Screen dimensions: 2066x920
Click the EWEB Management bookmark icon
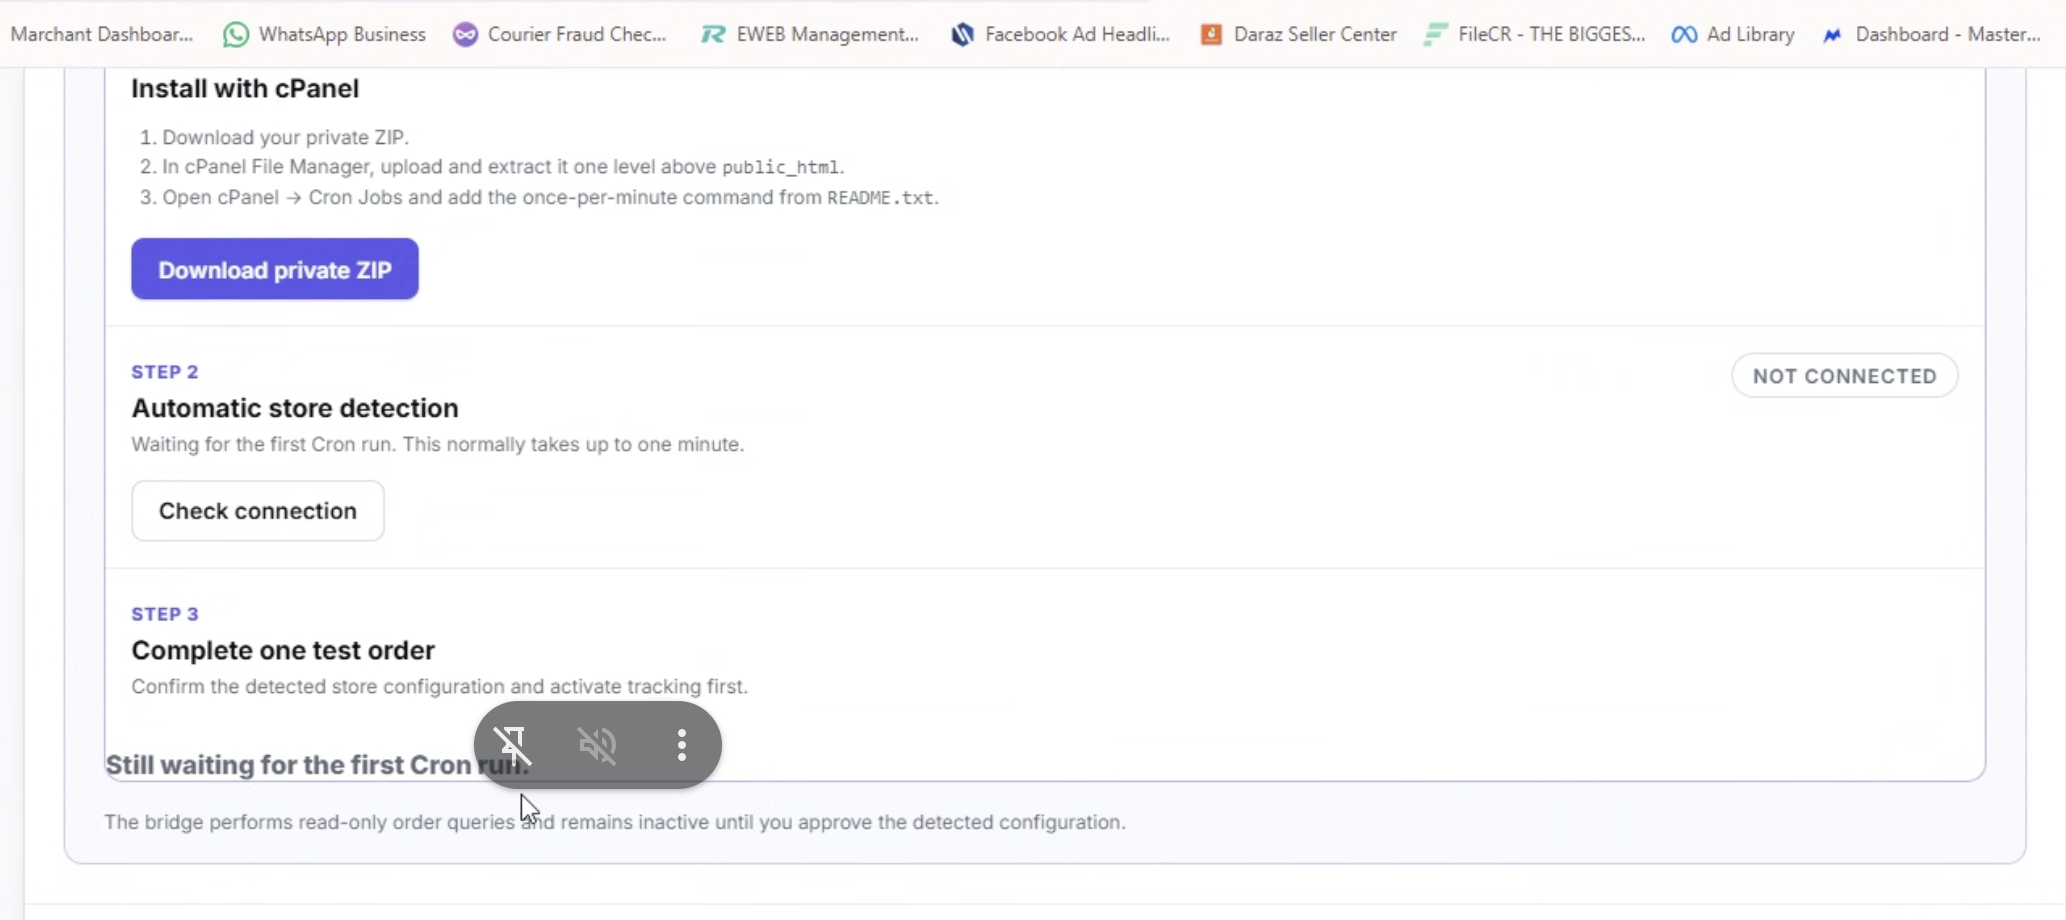click(712, 35)
